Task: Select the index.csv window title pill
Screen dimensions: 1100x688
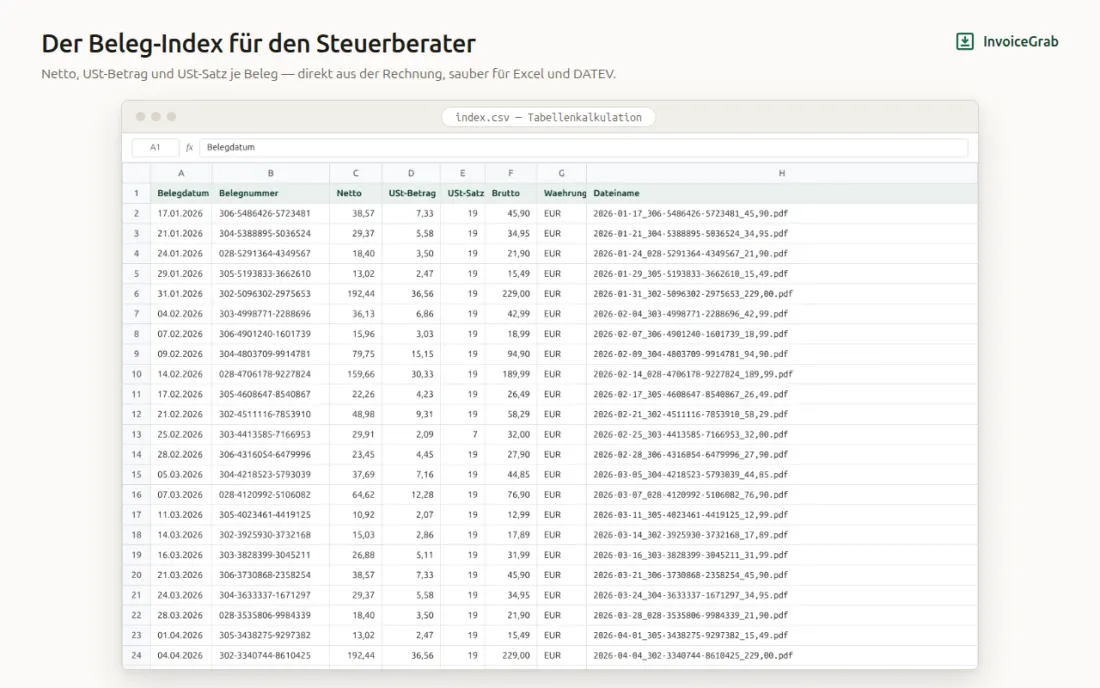Action: pos(549,117)
